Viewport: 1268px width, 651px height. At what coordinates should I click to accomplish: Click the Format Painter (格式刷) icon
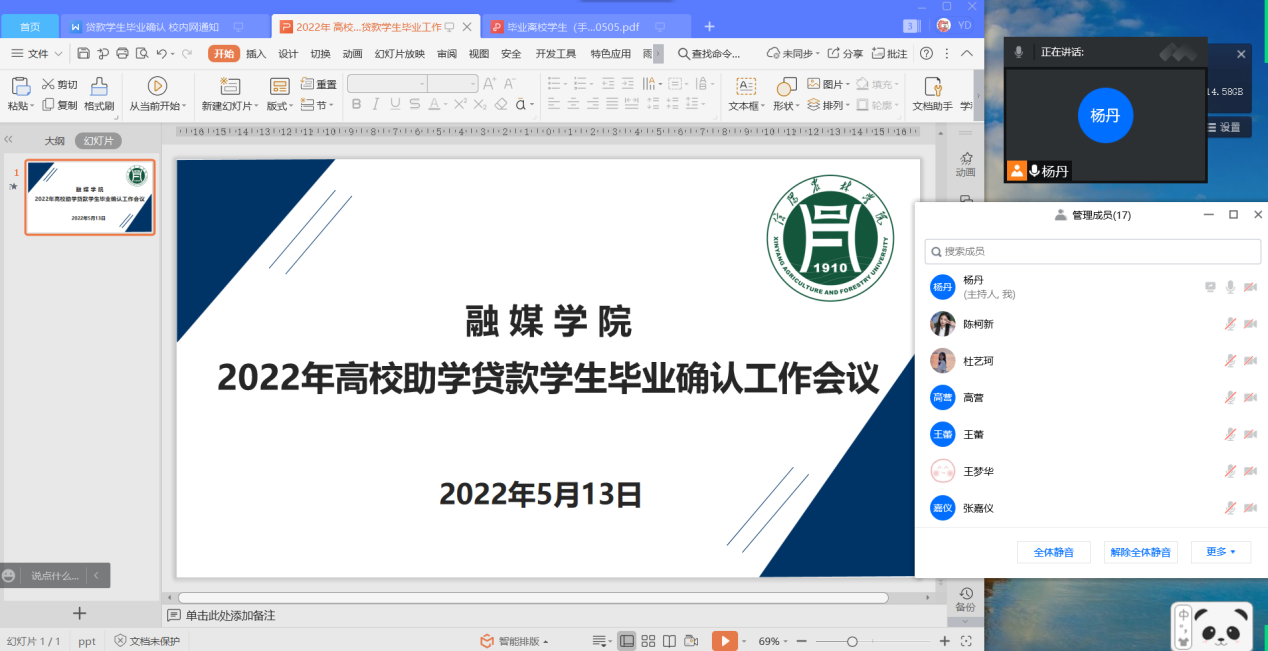99,87
